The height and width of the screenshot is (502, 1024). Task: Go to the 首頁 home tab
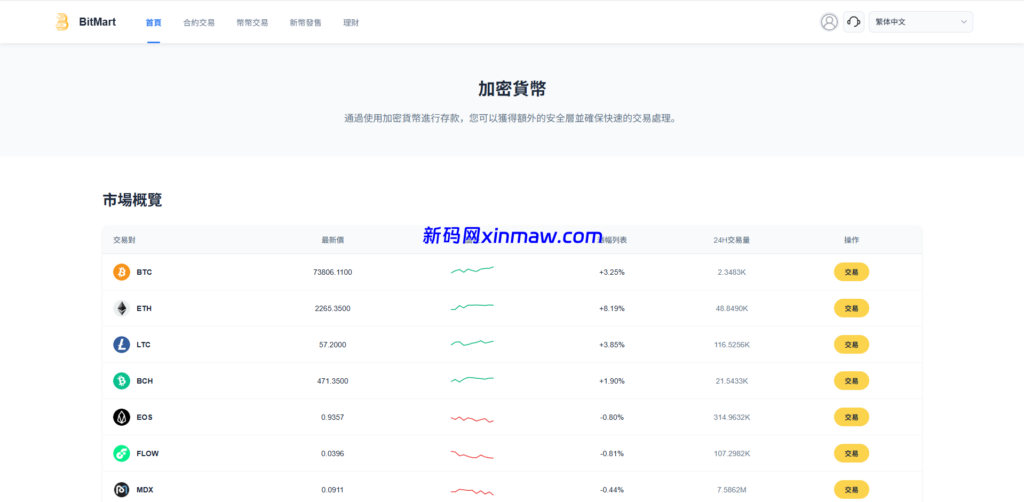click(153, 22)
